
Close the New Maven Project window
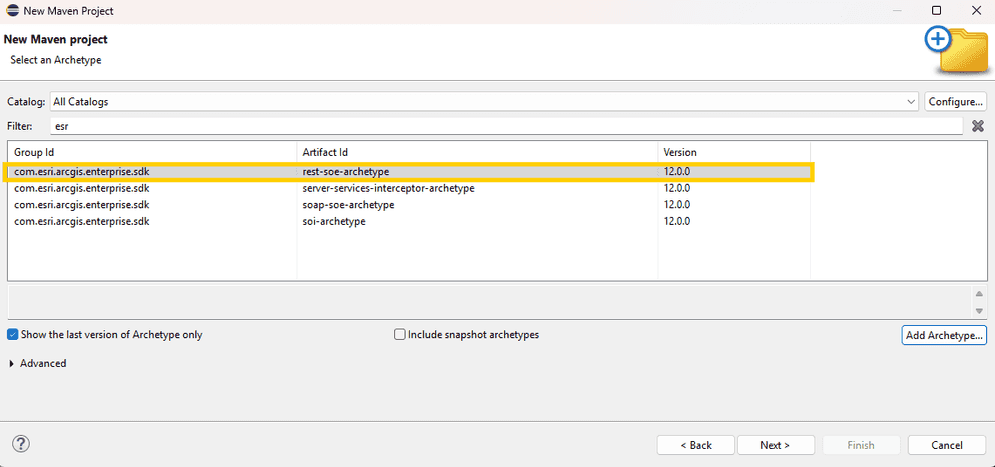click(x=977, y=11)
